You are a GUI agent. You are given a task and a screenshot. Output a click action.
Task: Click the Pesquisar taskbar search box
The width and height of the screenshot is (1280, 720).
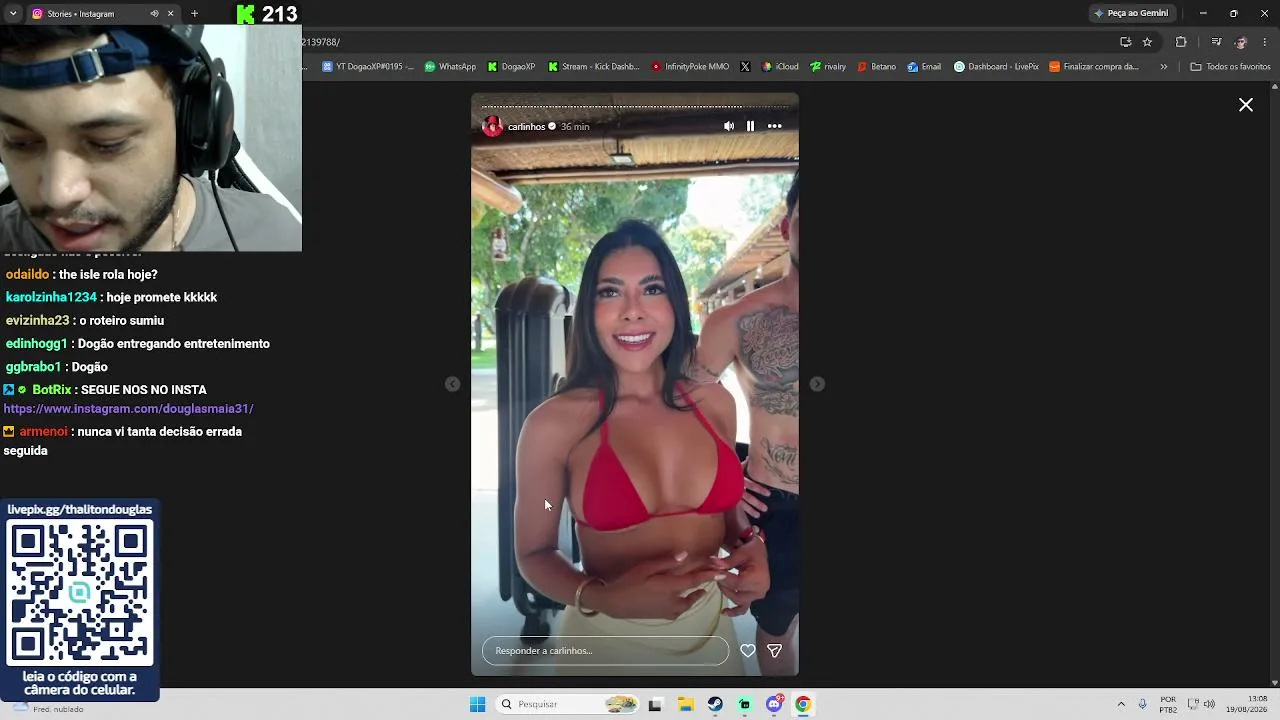click(x=567, y=704)
